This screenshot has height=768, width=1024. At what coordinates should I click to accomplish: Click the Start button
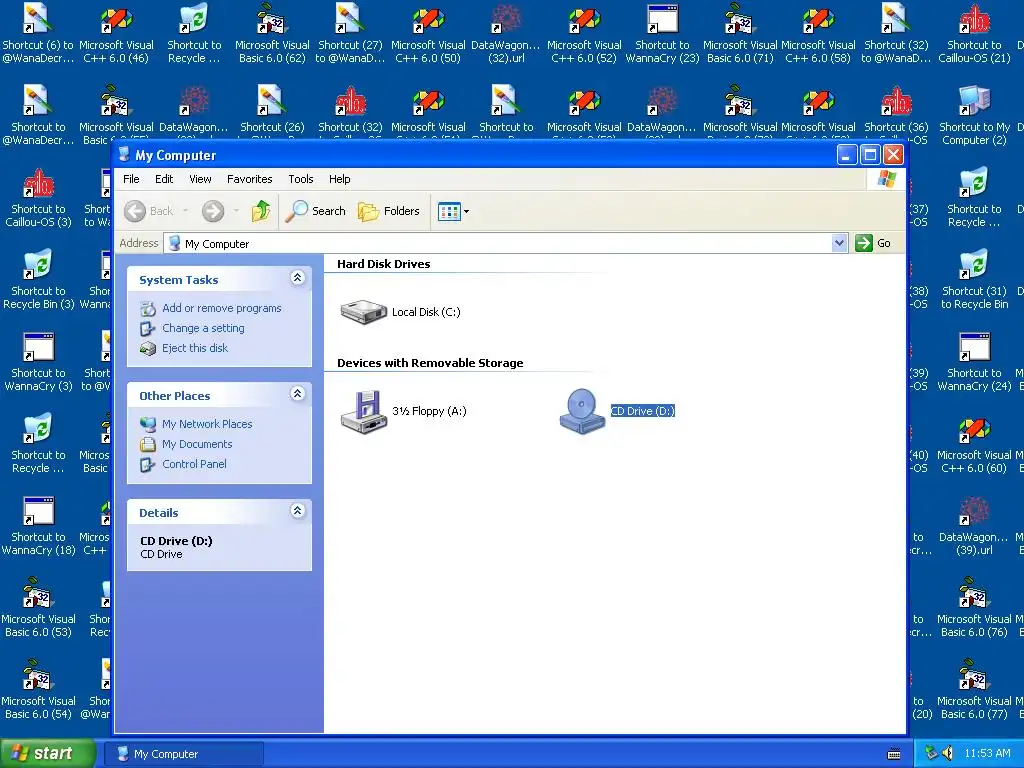48,754
